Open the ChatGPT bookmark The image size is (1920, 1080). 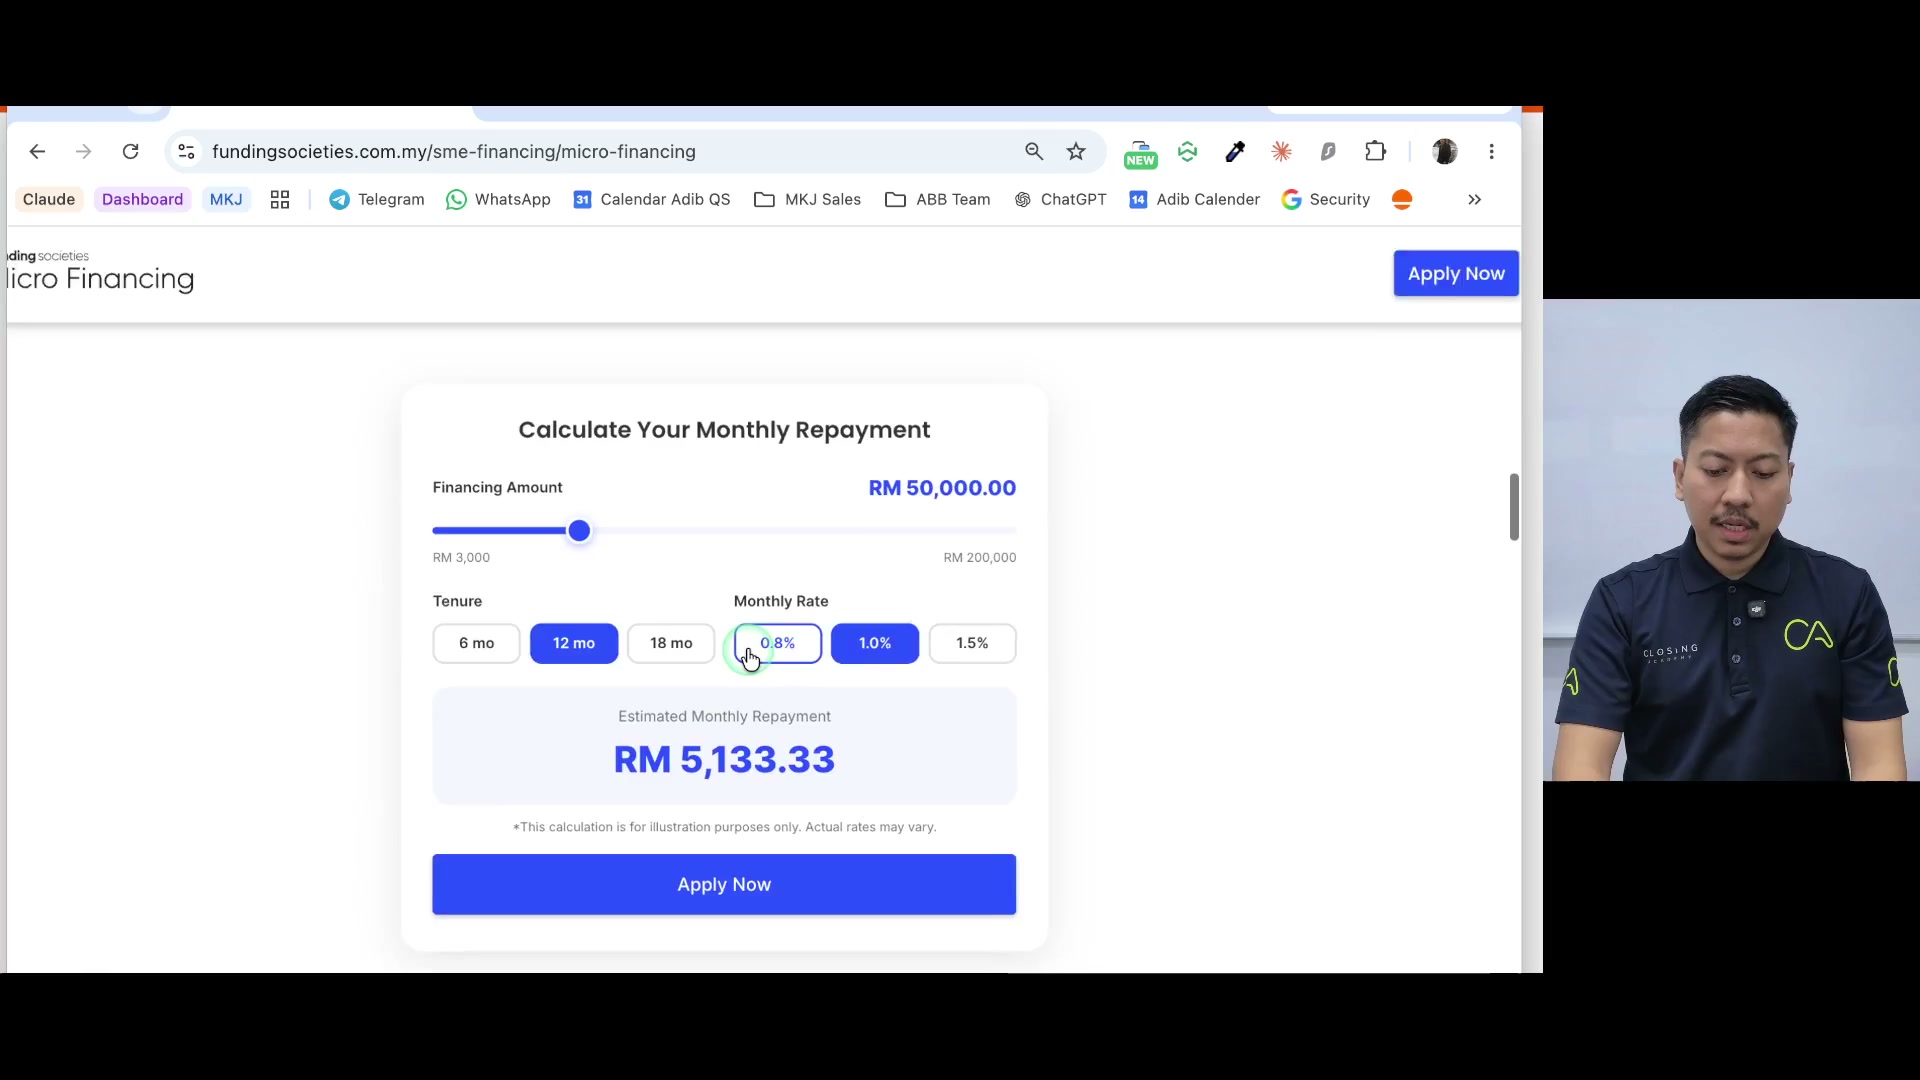click(1060, 200)
